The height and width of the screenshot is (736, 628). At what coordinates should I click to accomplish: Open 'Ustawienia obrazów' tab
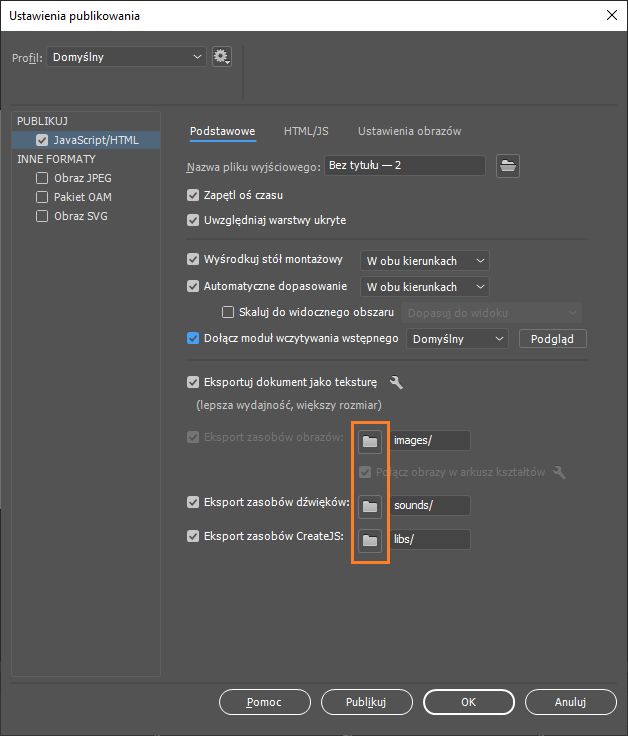coord(409,131)
